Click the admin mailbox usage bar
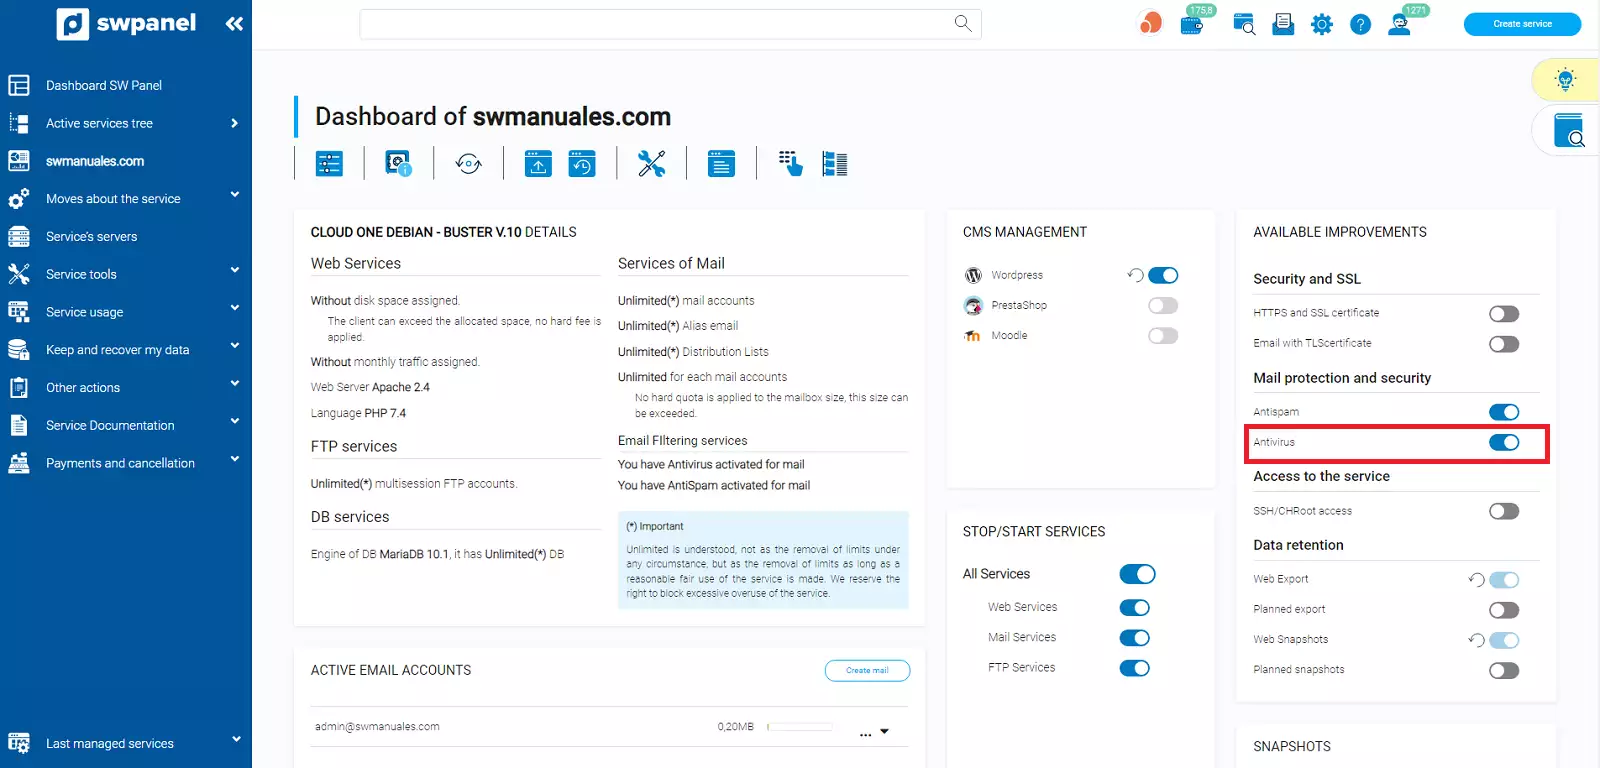Screen dimensions: 1600x768 point(800,727)
